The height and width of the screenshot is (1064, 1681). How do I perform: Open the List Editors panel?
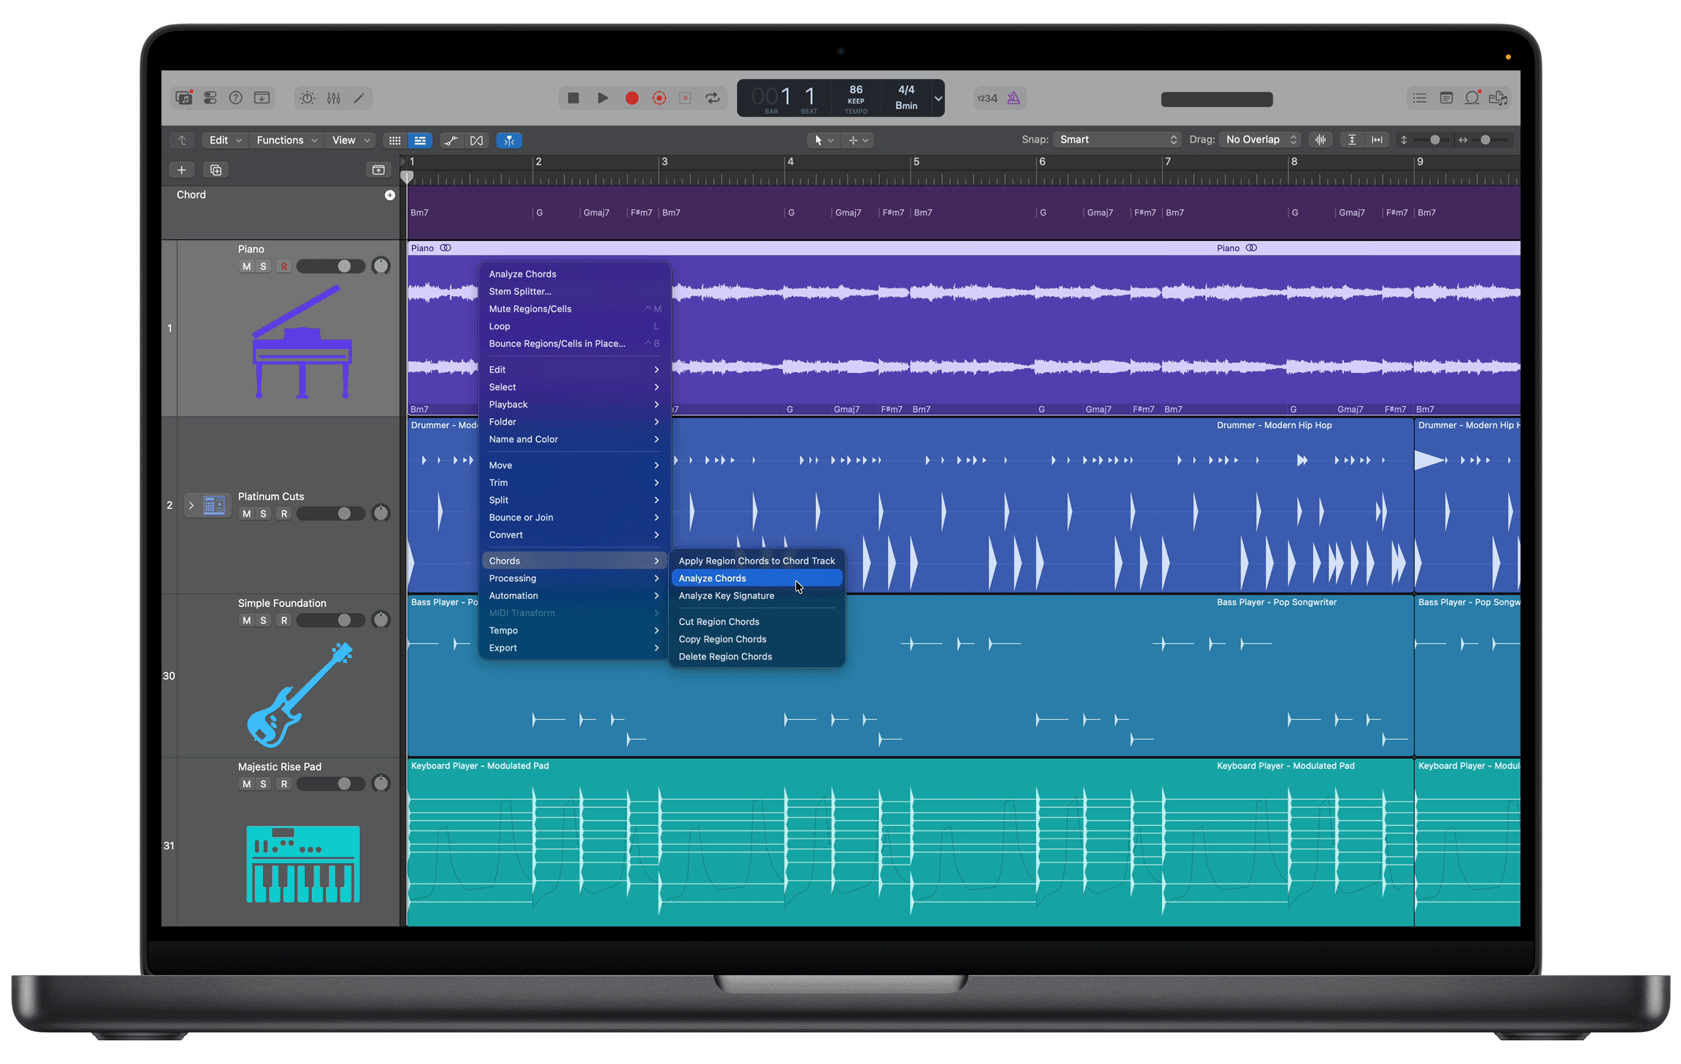click(x=1419, y=98)
